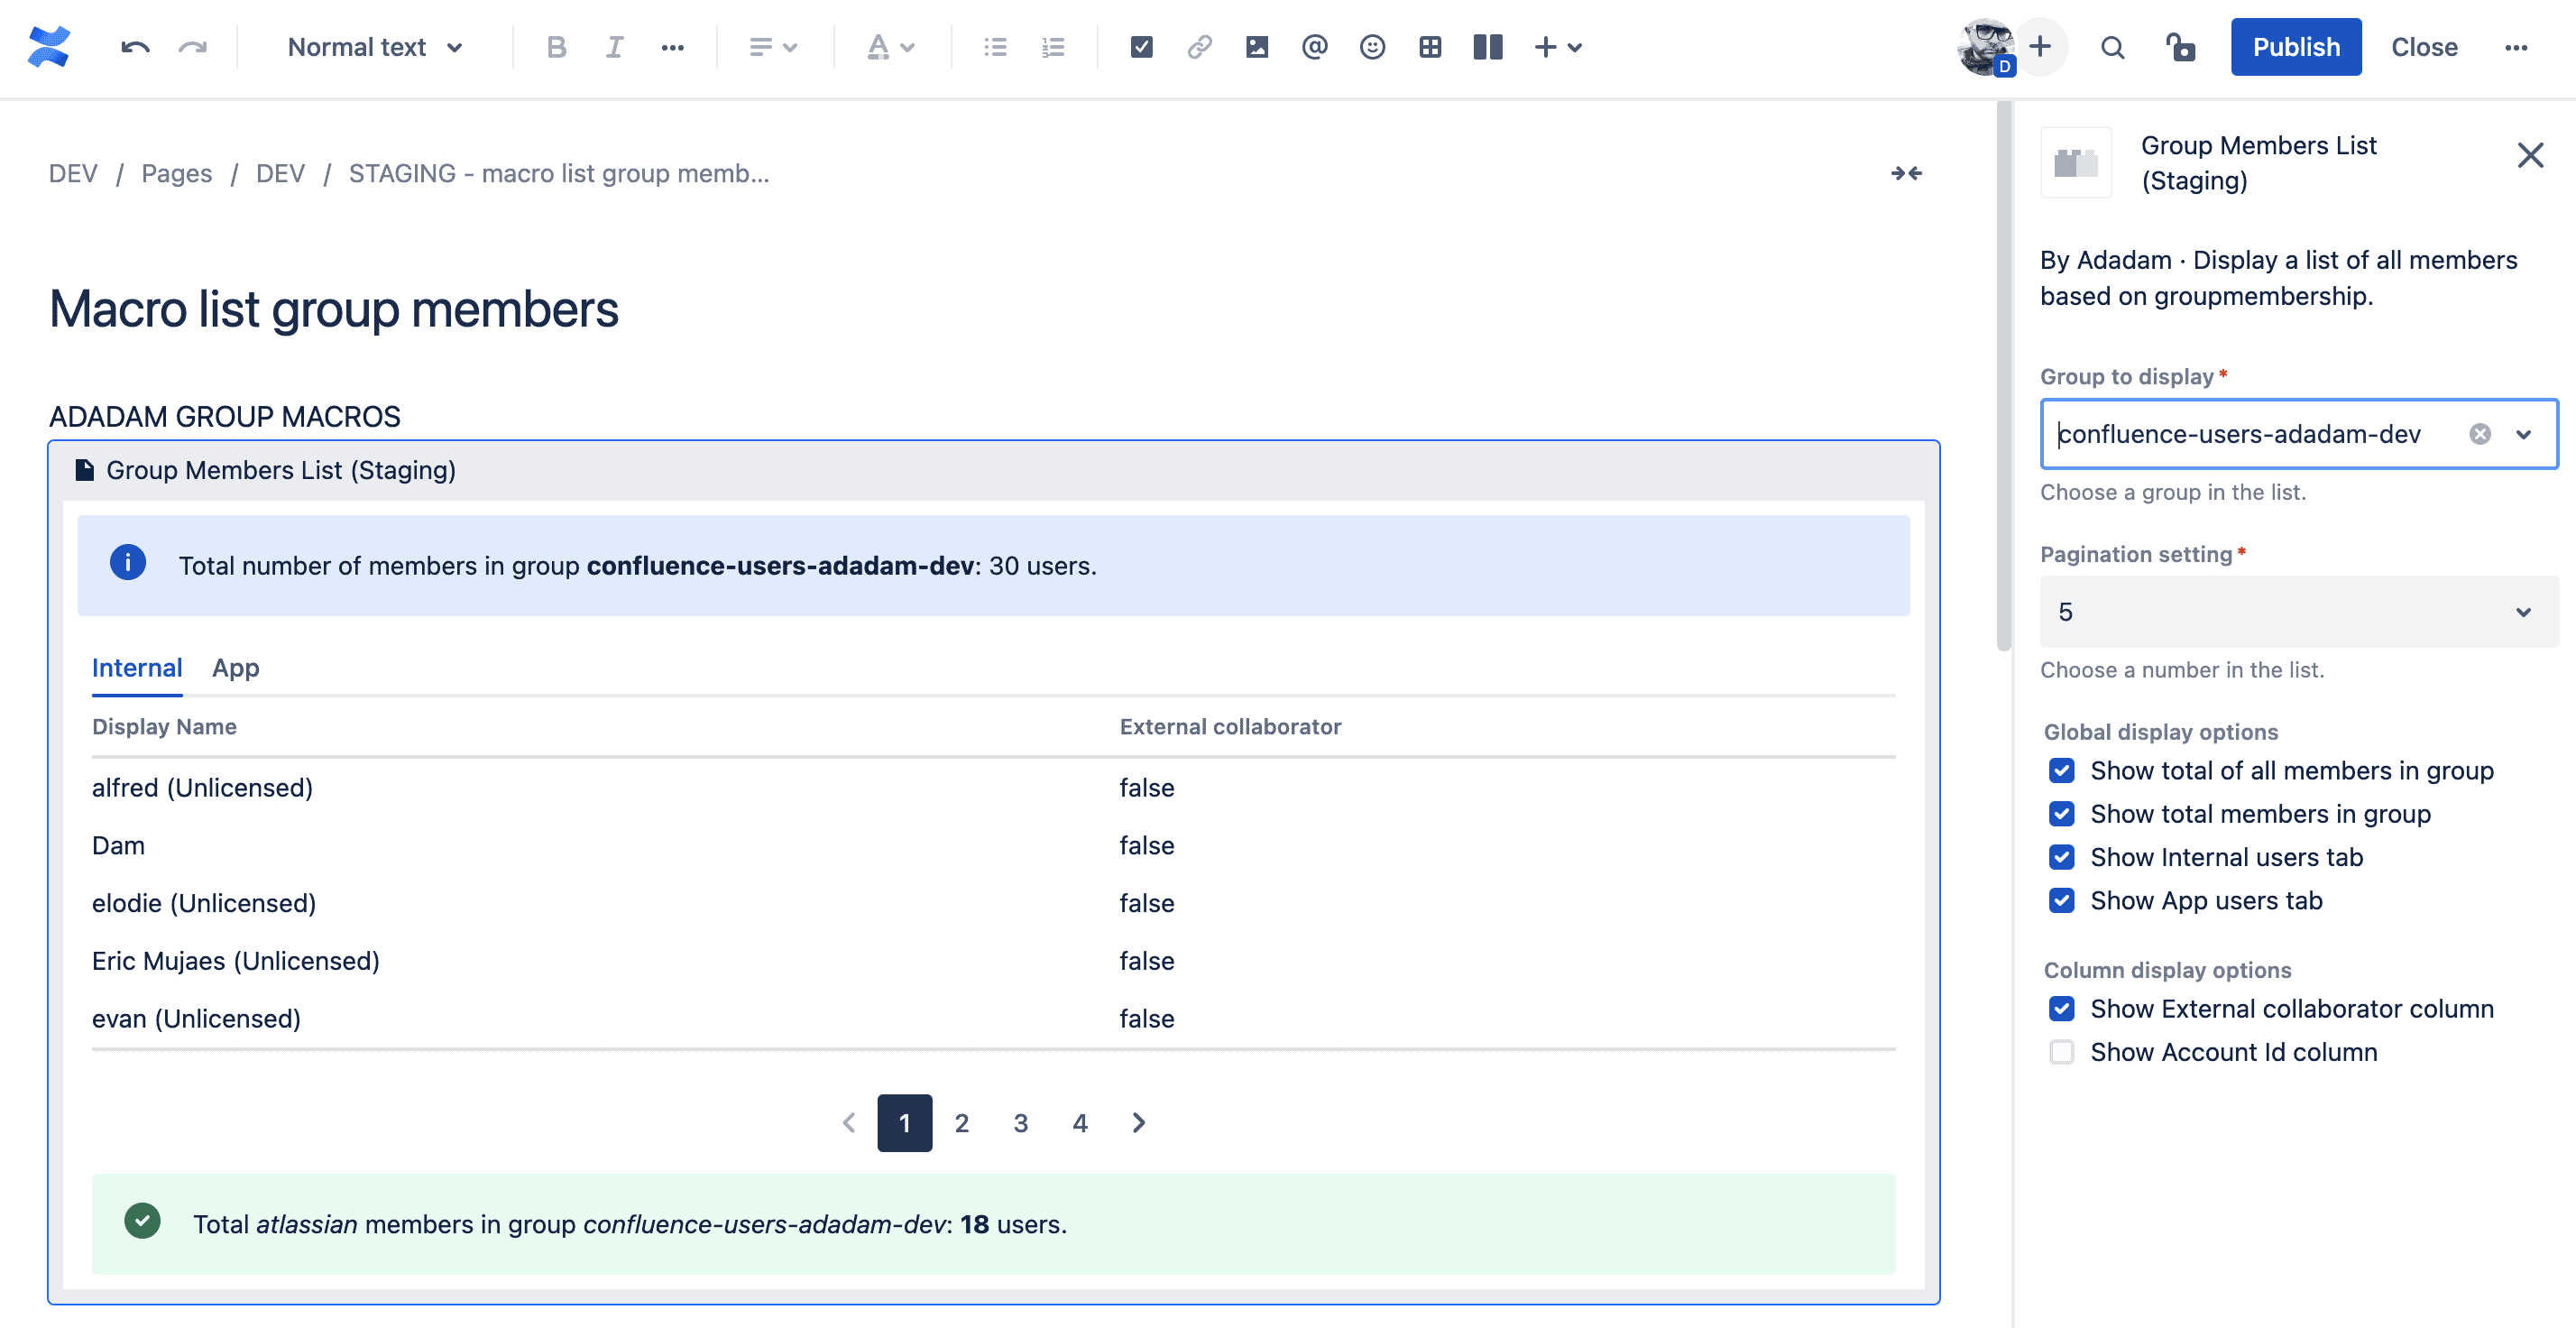Open the more actions menu top right
The width and height of the screenshot is (2576, 1328).
tap(2518, 47)
